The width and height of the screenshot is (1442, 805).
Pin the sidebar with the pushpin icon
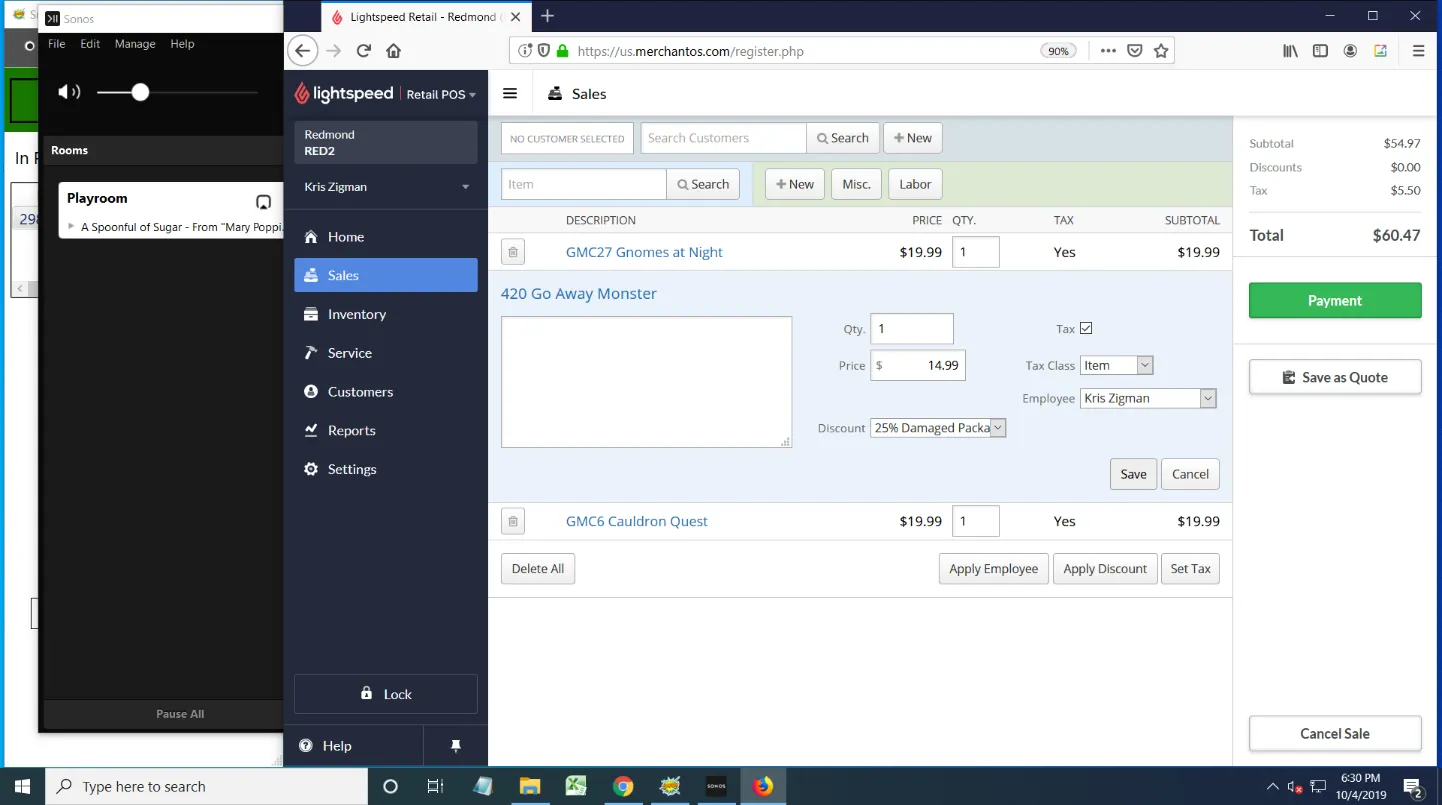(x=456, y=746)
